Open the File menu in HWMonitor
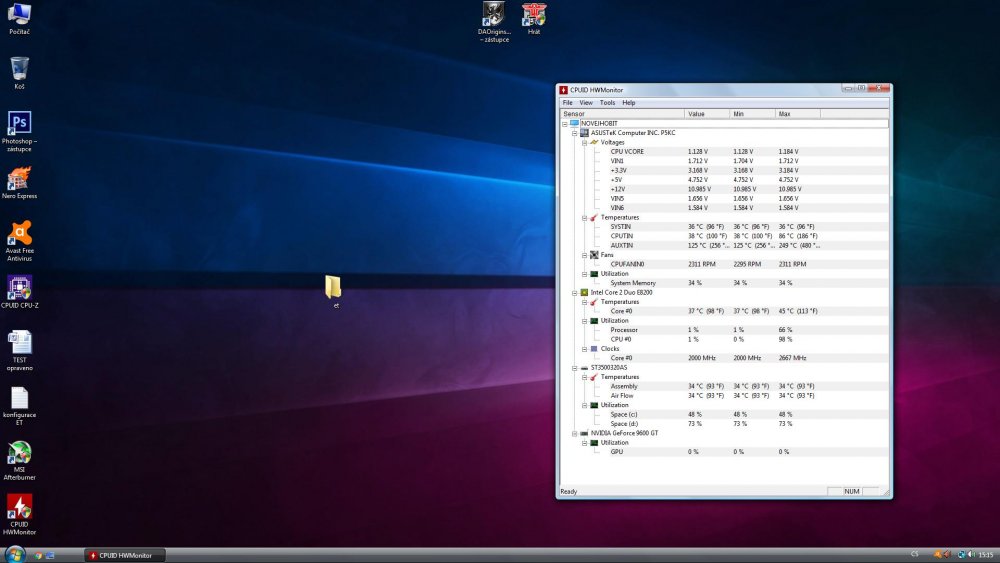Viewport: 1000px width, 563px height. [x=567, y=103]
